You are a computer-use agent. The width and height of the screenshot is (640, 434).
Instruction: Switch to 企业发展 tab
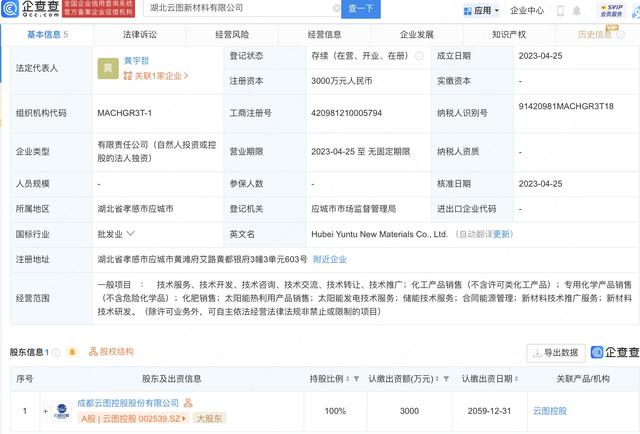416,35
